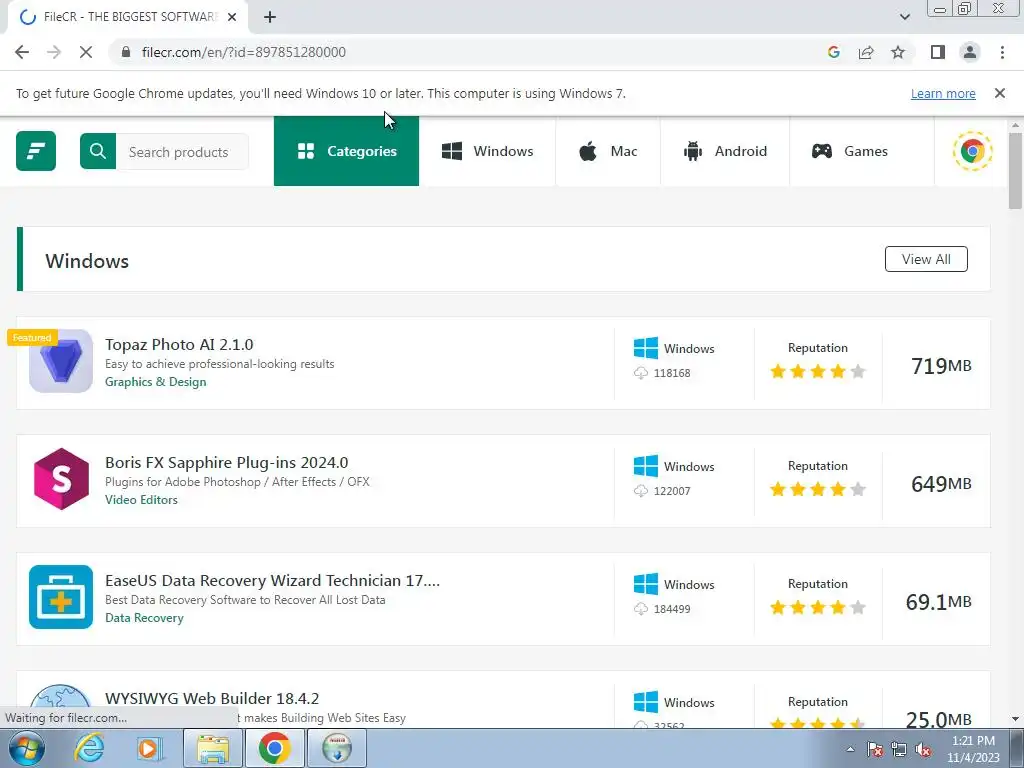Click the 69.1MB size label
Image resolution: width=1024 pixels, height=768 pixels.
coord(938,601)
